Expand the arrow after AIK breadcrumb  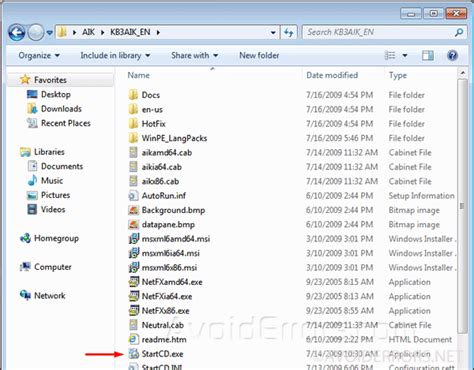click(103, 32)
